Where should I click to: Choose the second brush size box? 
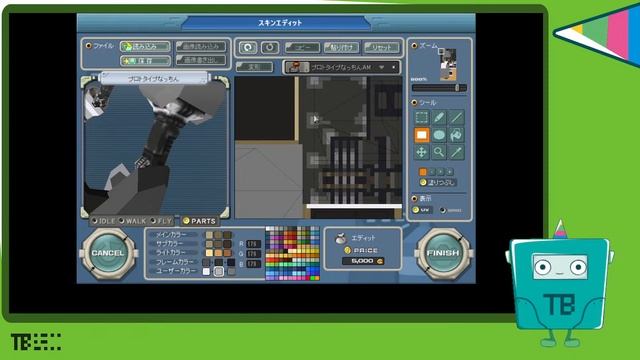click(x=432, y=172)
